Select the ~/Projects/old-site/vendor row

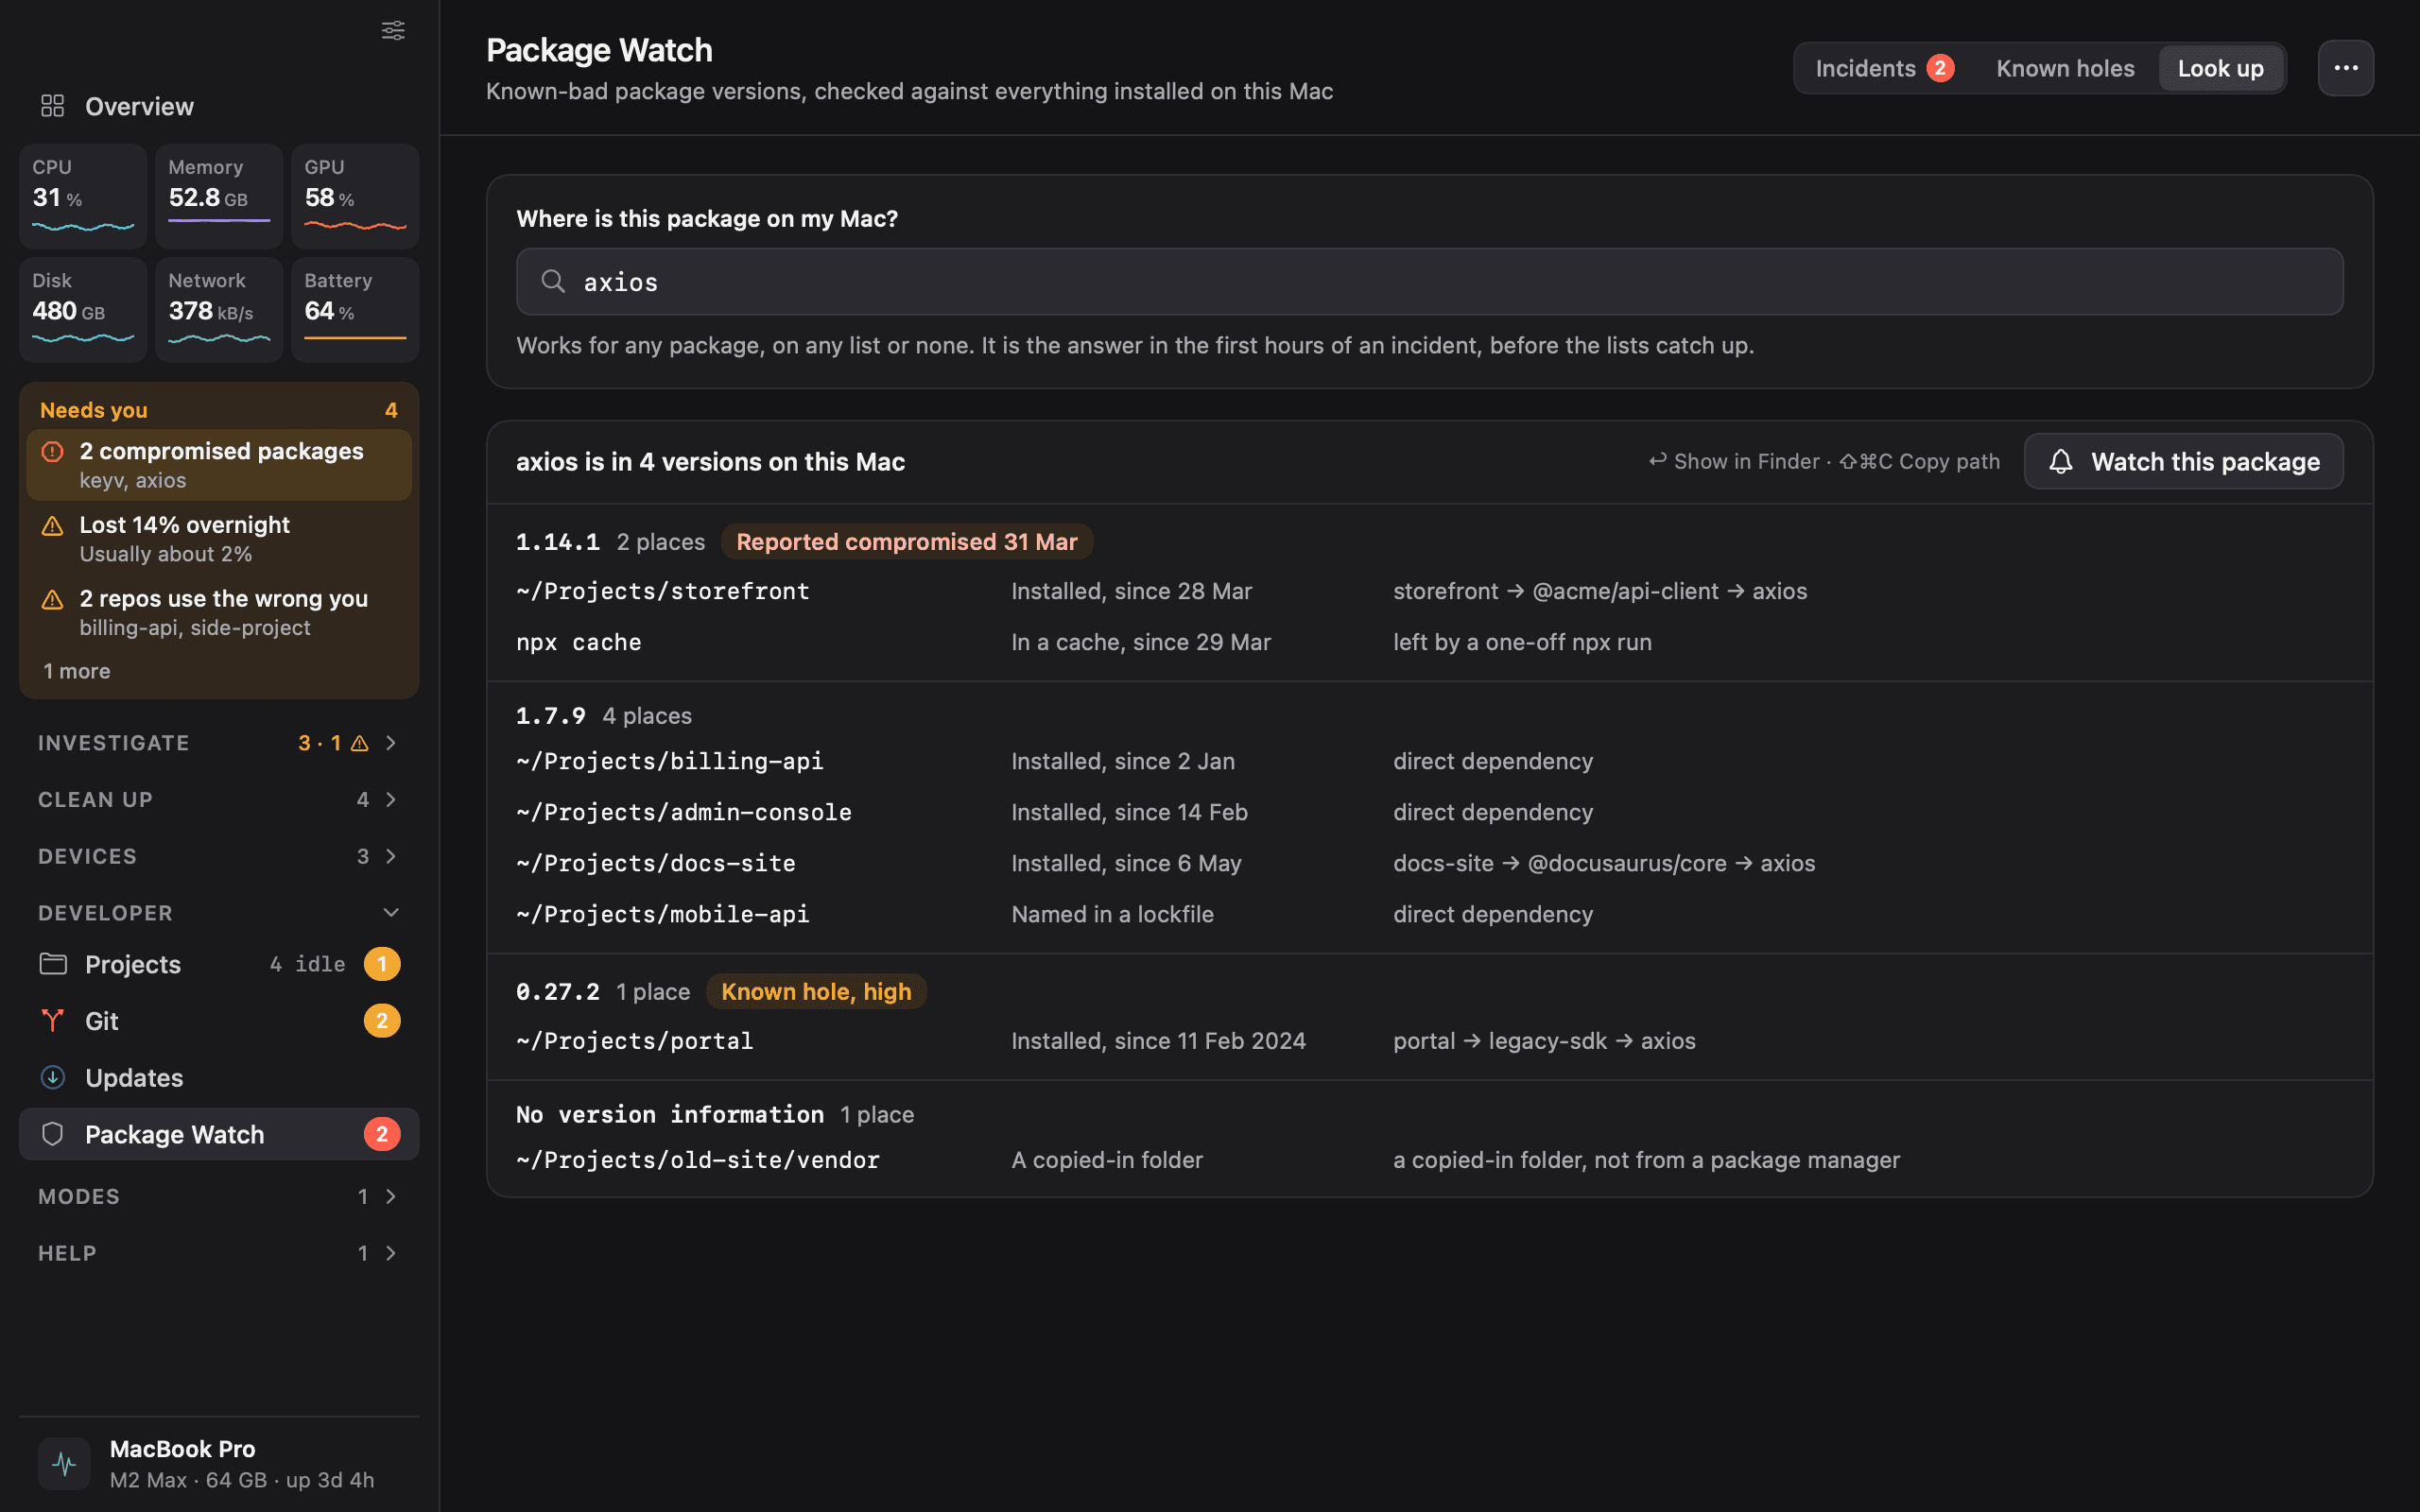click(1429, 1160)
